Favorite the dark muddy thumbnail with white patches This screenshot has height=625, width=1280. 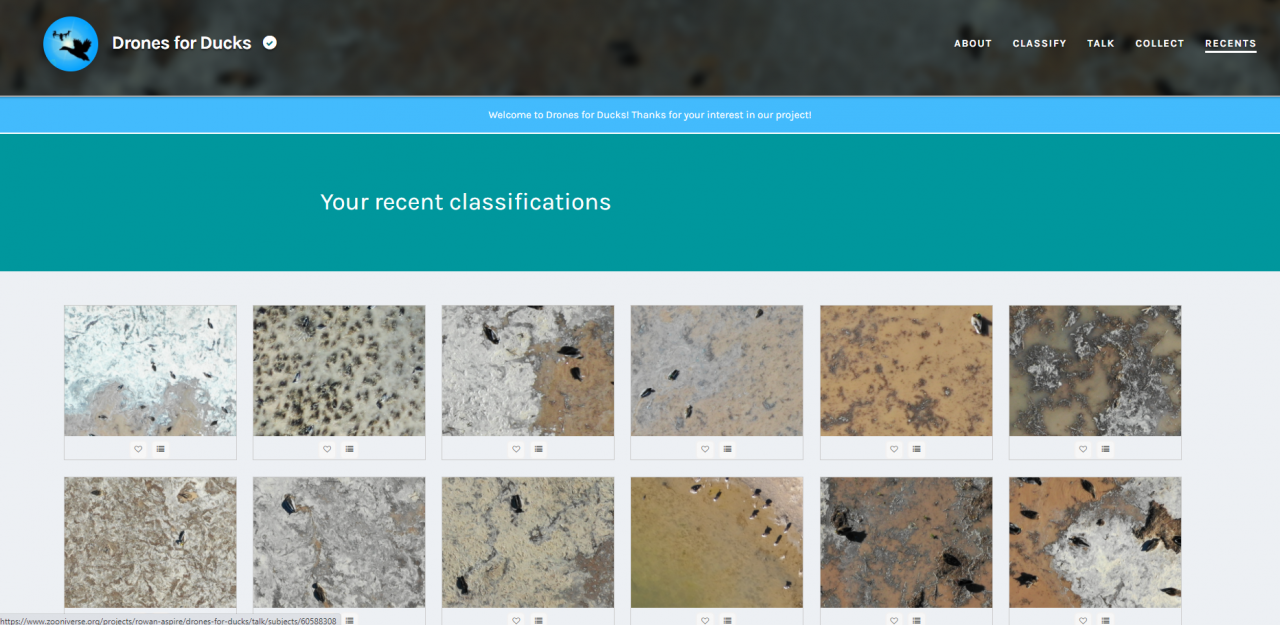(x=1083, y=449)
